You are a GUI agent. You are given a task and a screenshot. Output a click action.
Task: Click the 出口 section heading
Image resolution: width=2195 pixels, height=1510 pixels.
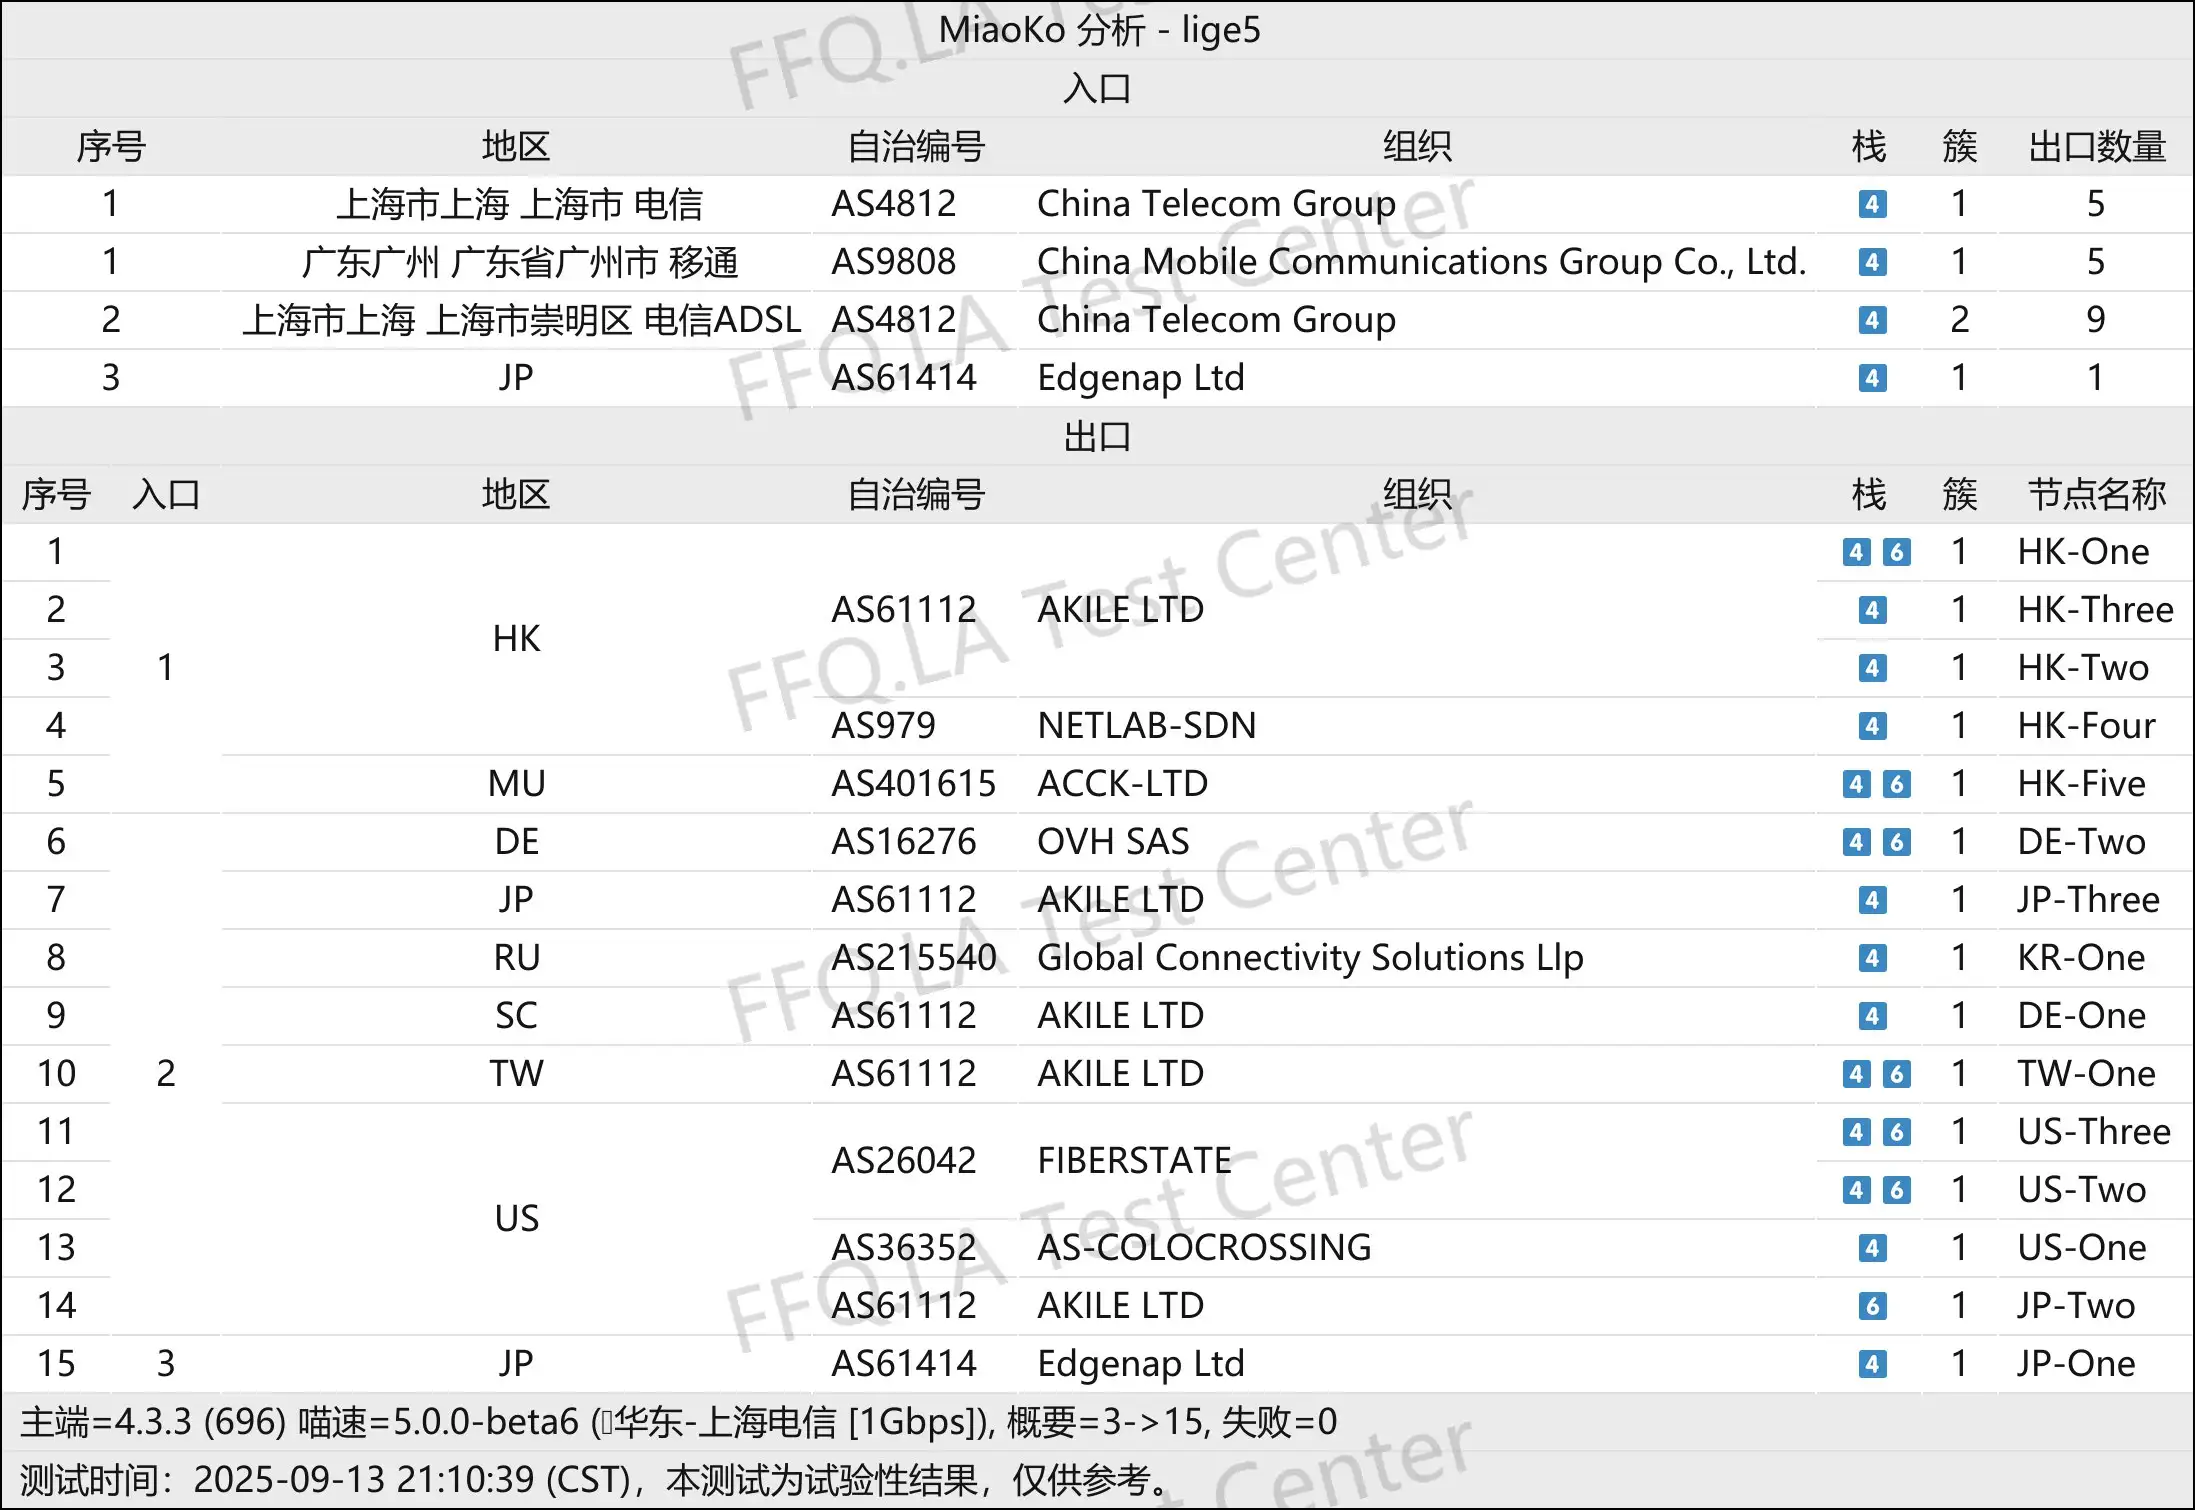[1097, 437]
